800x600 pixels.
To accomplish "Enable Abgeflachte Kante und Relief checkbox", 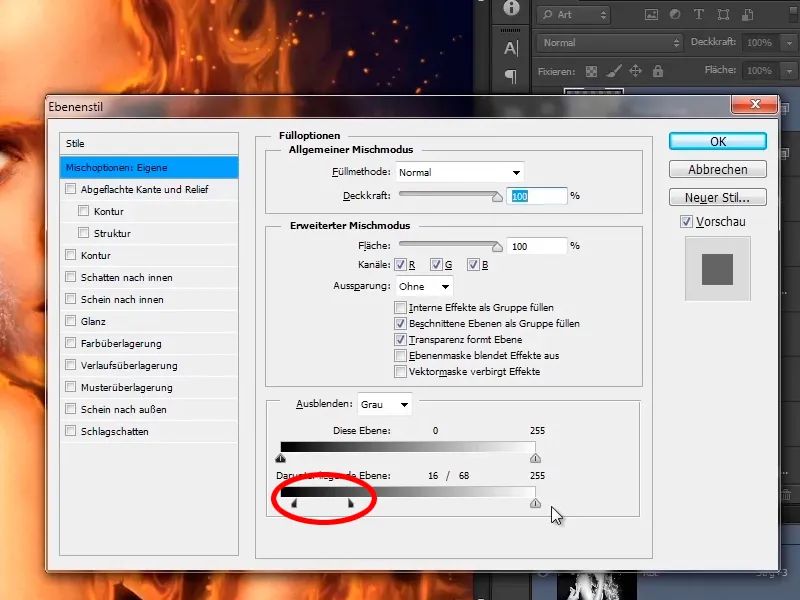I will (x=70, y=189).
